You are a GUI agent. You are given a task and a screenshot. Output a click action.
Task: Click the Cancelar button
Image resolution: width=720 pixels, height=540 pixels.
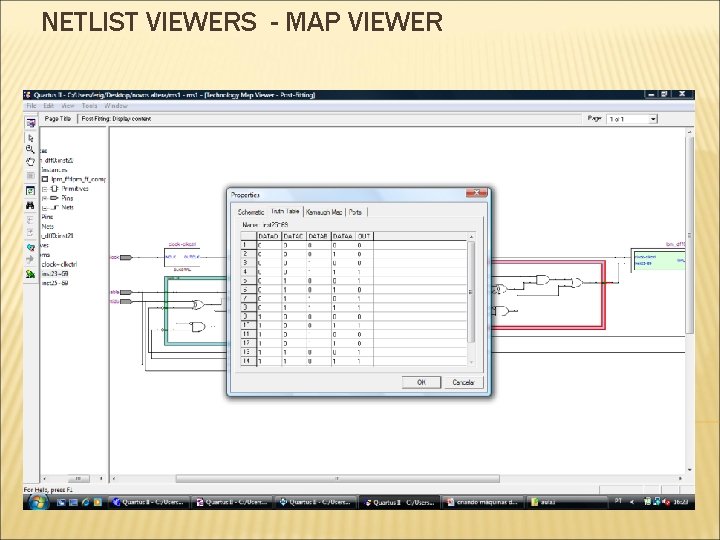(463, 382)
